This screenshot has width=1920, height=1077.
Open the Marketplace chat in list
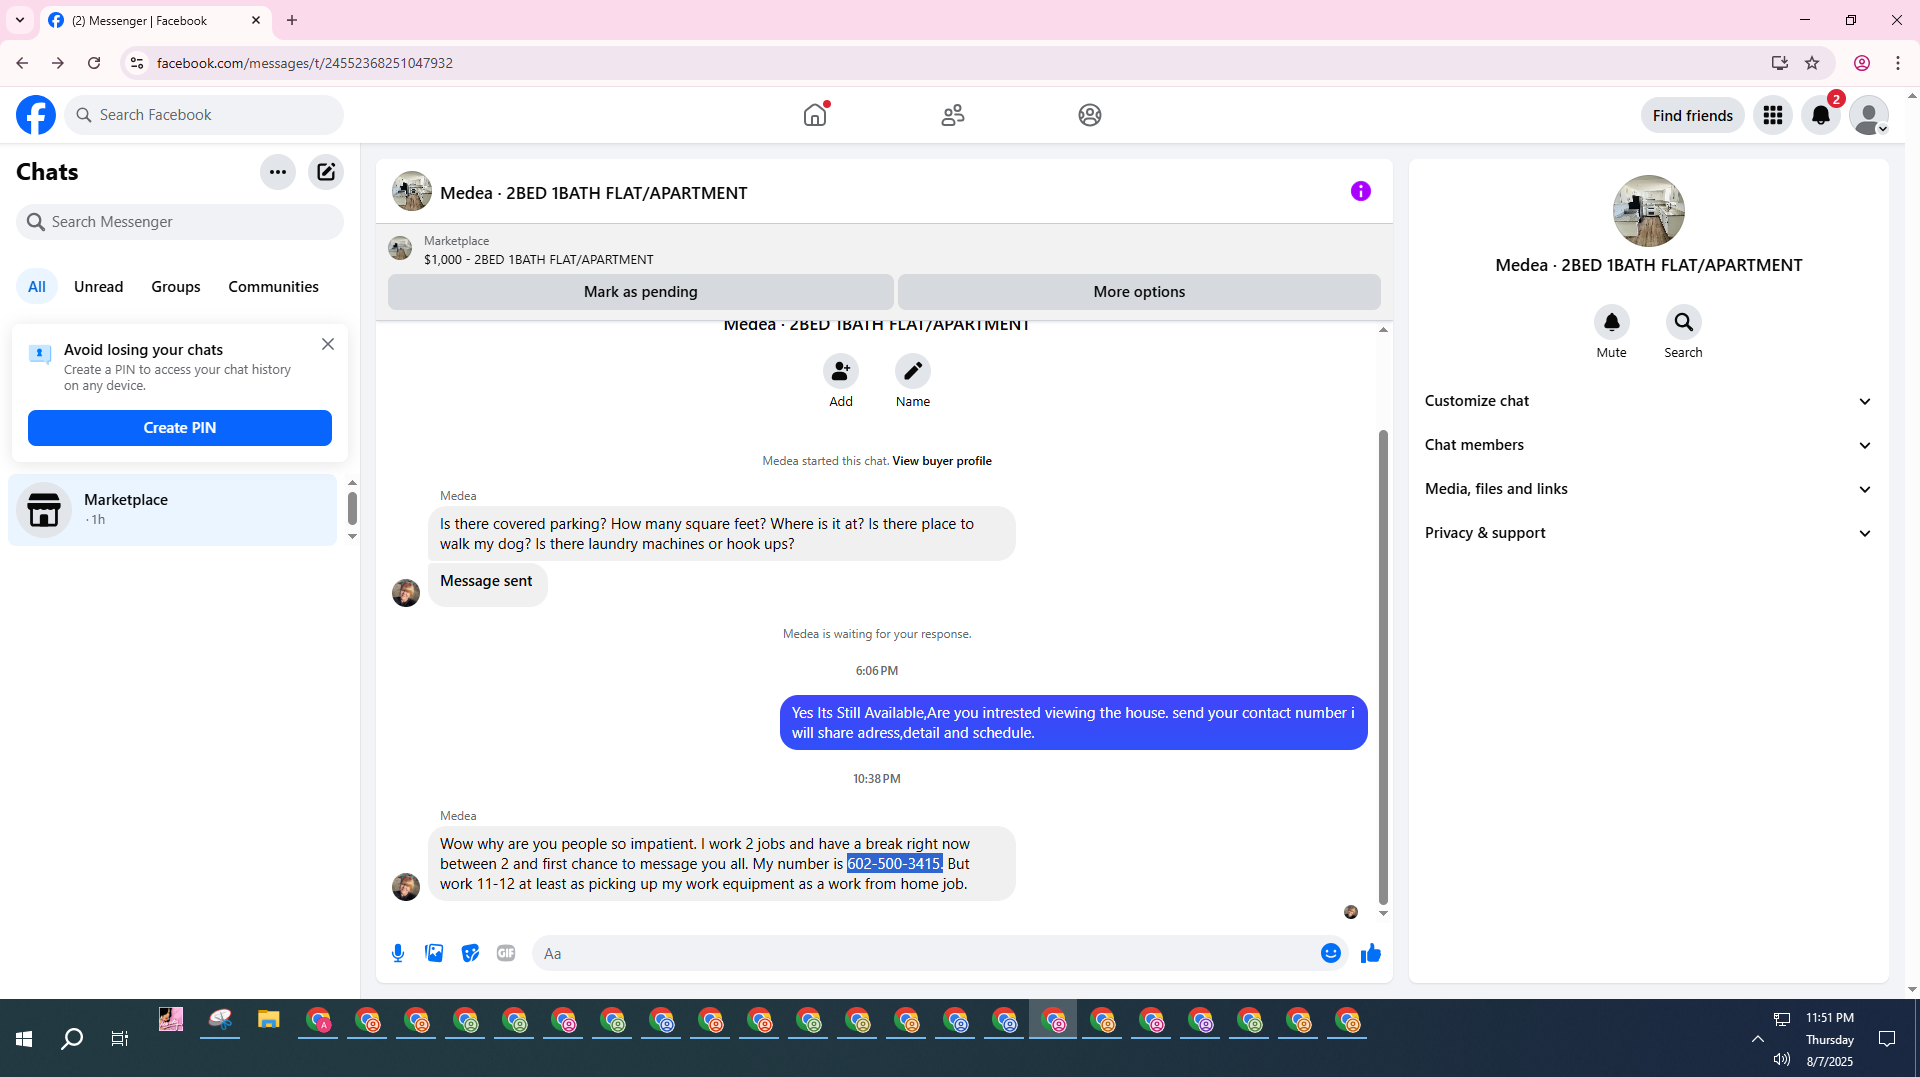point(173,510)
